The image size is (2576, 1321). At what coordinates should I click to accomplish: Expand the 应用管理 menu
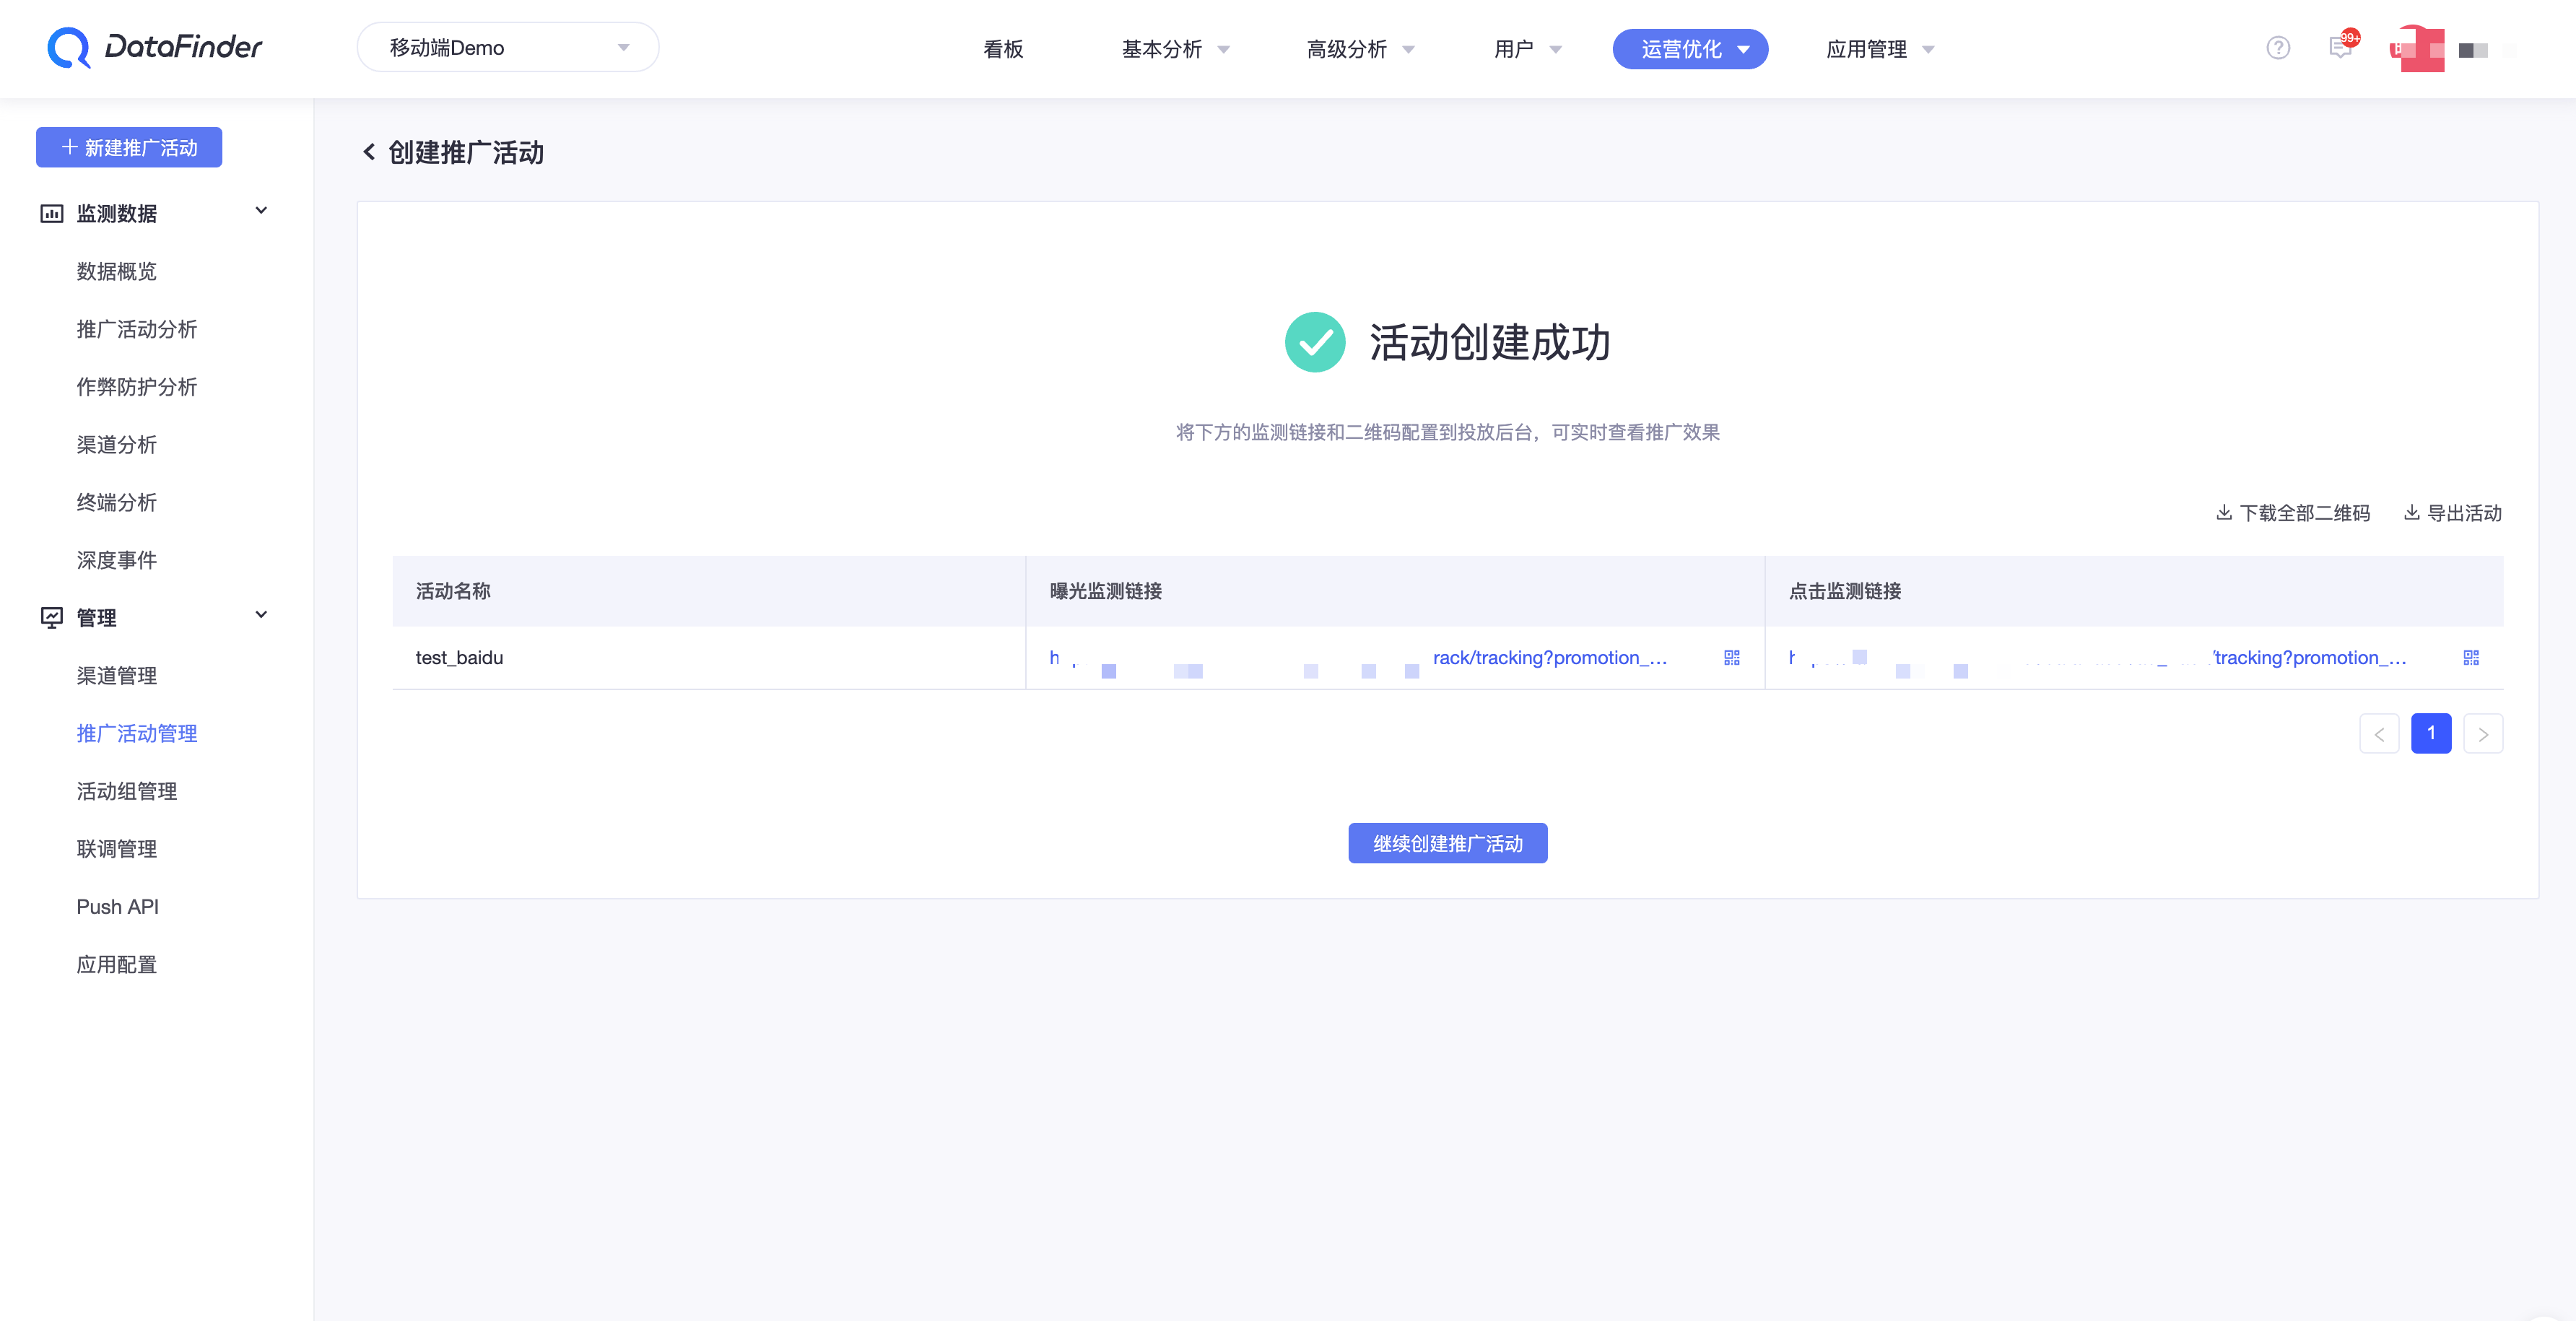click(1880, 49)
